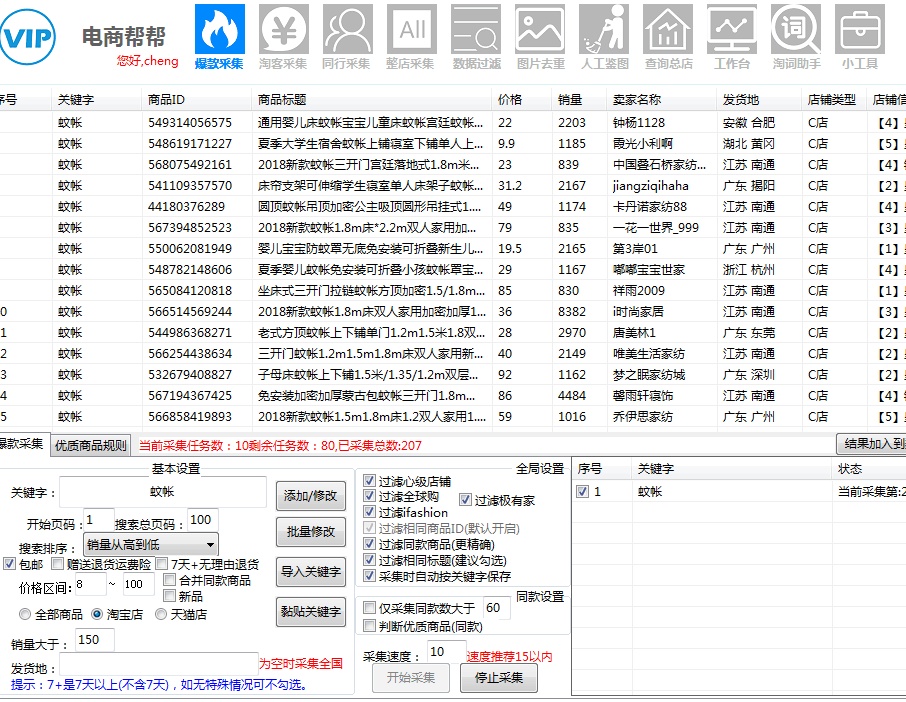Click 结果加入到 button
Viewport: 906px width, 702px height.
click(871, 444)
